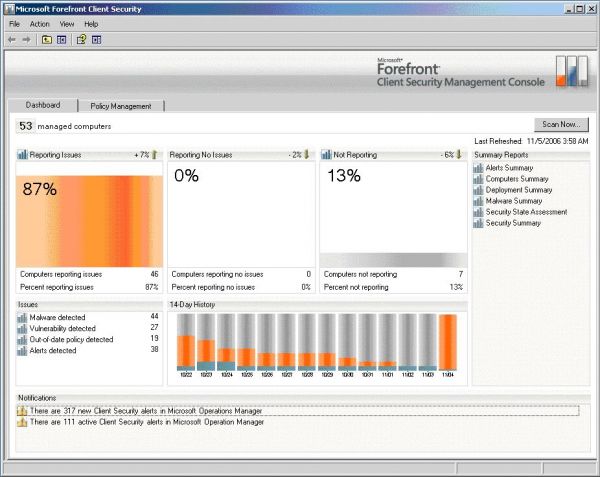Open the Security Summary report link

click(x=513, y=223)
